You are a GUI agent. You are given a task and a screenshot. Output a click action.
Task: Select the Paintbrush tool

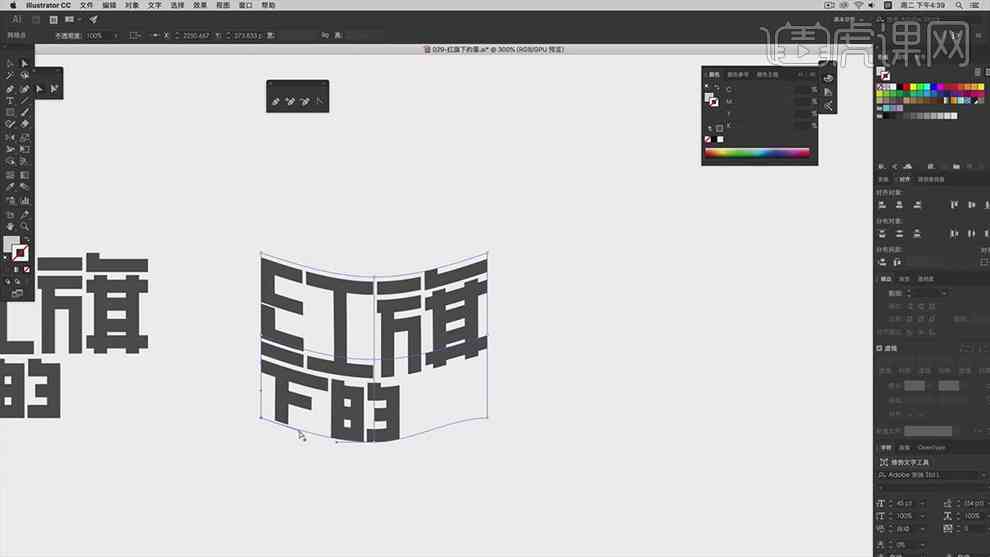25,113
